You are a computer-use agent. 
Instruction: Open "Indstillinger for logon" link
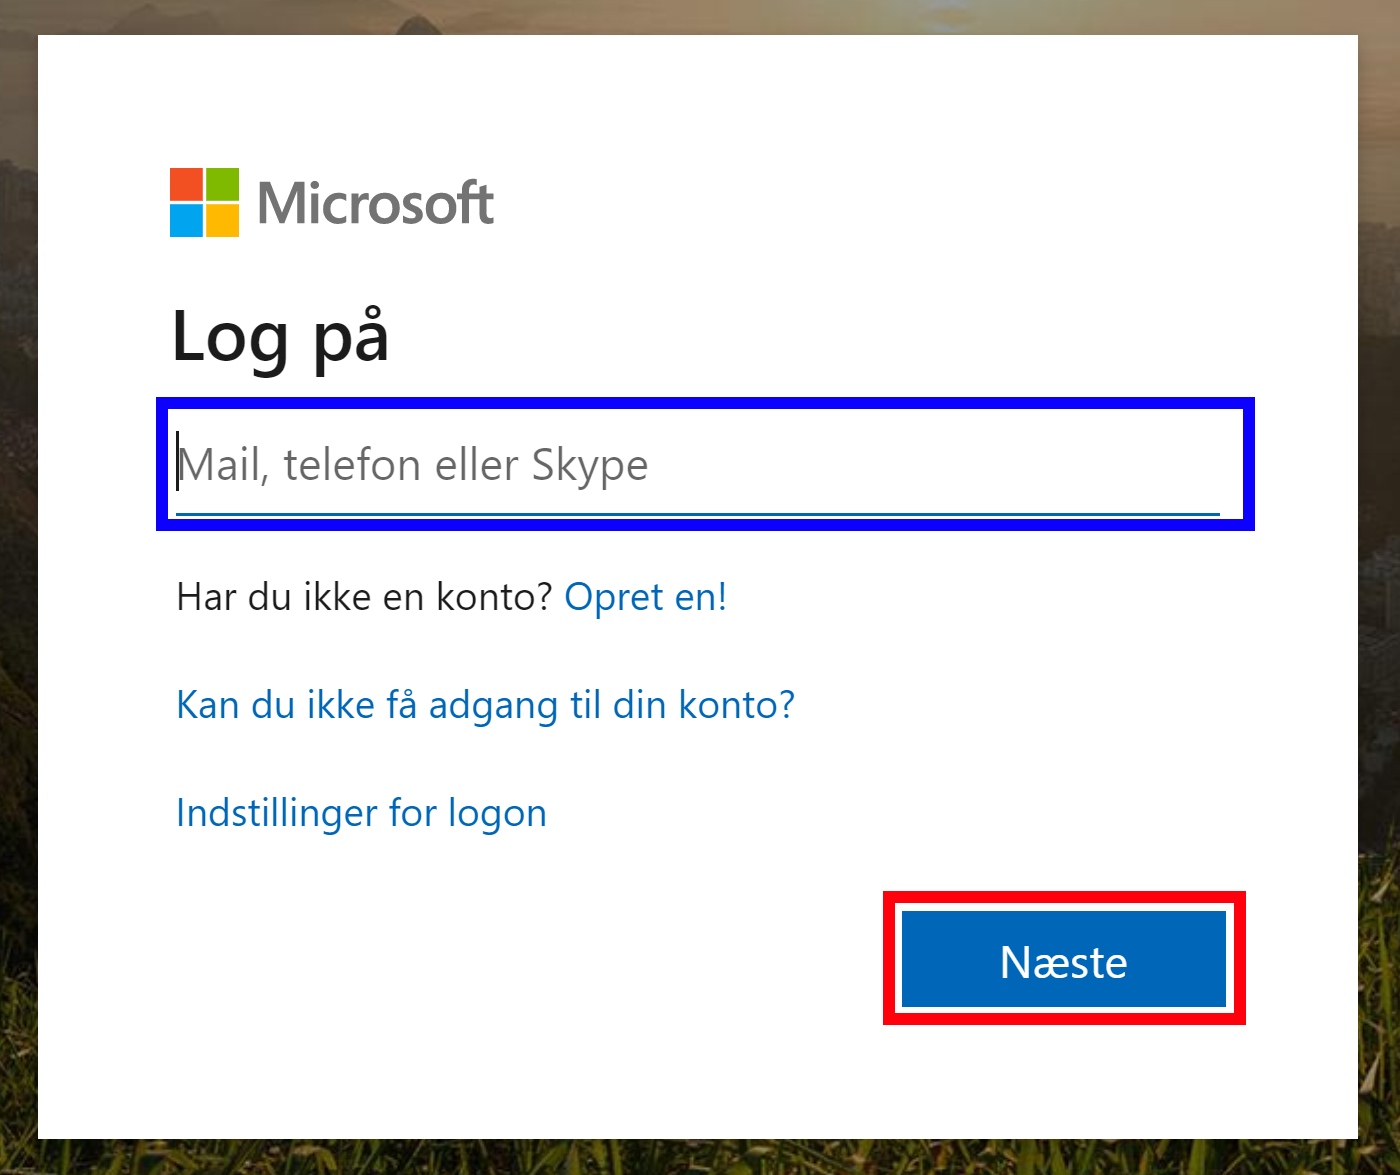(x=361, y=813)
